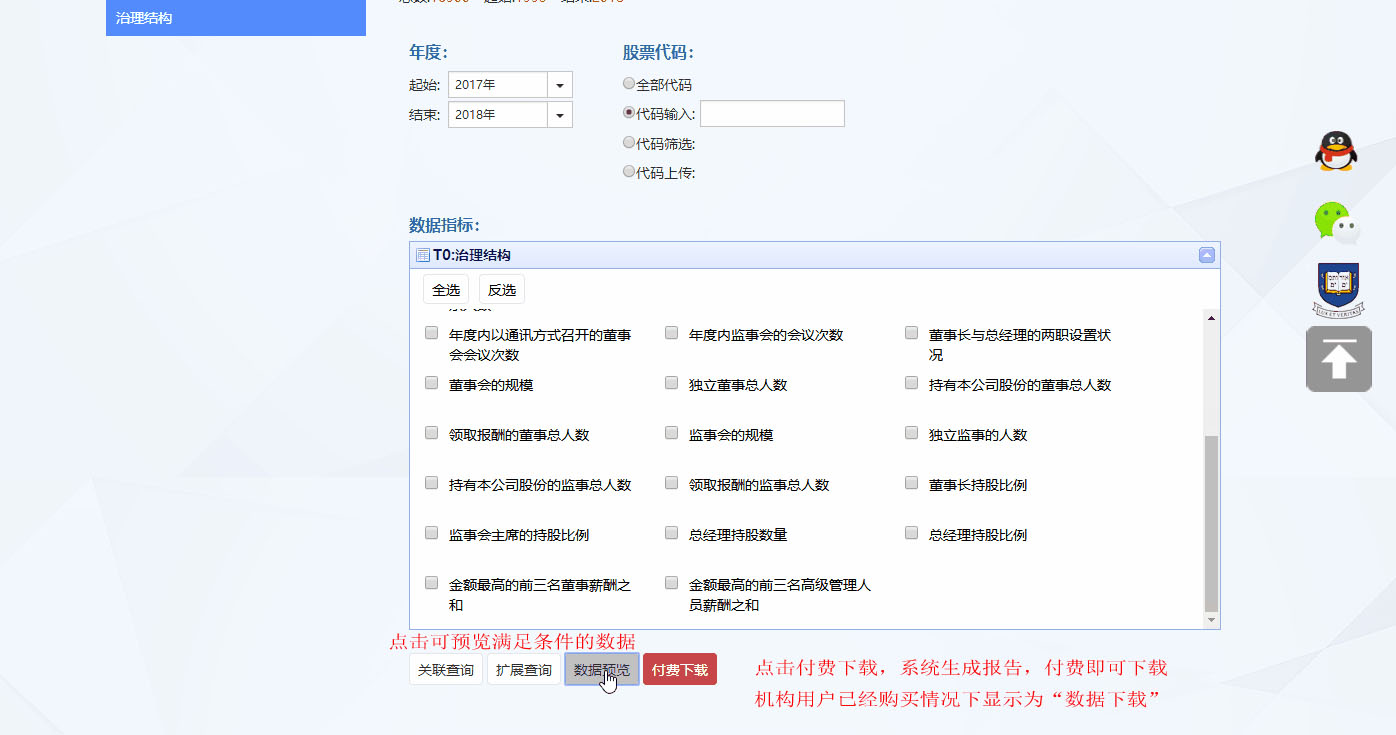Collapse the T0:治理结构 panel
The height and width of the screenshot is (735, 1396).
click(1207, 255)
